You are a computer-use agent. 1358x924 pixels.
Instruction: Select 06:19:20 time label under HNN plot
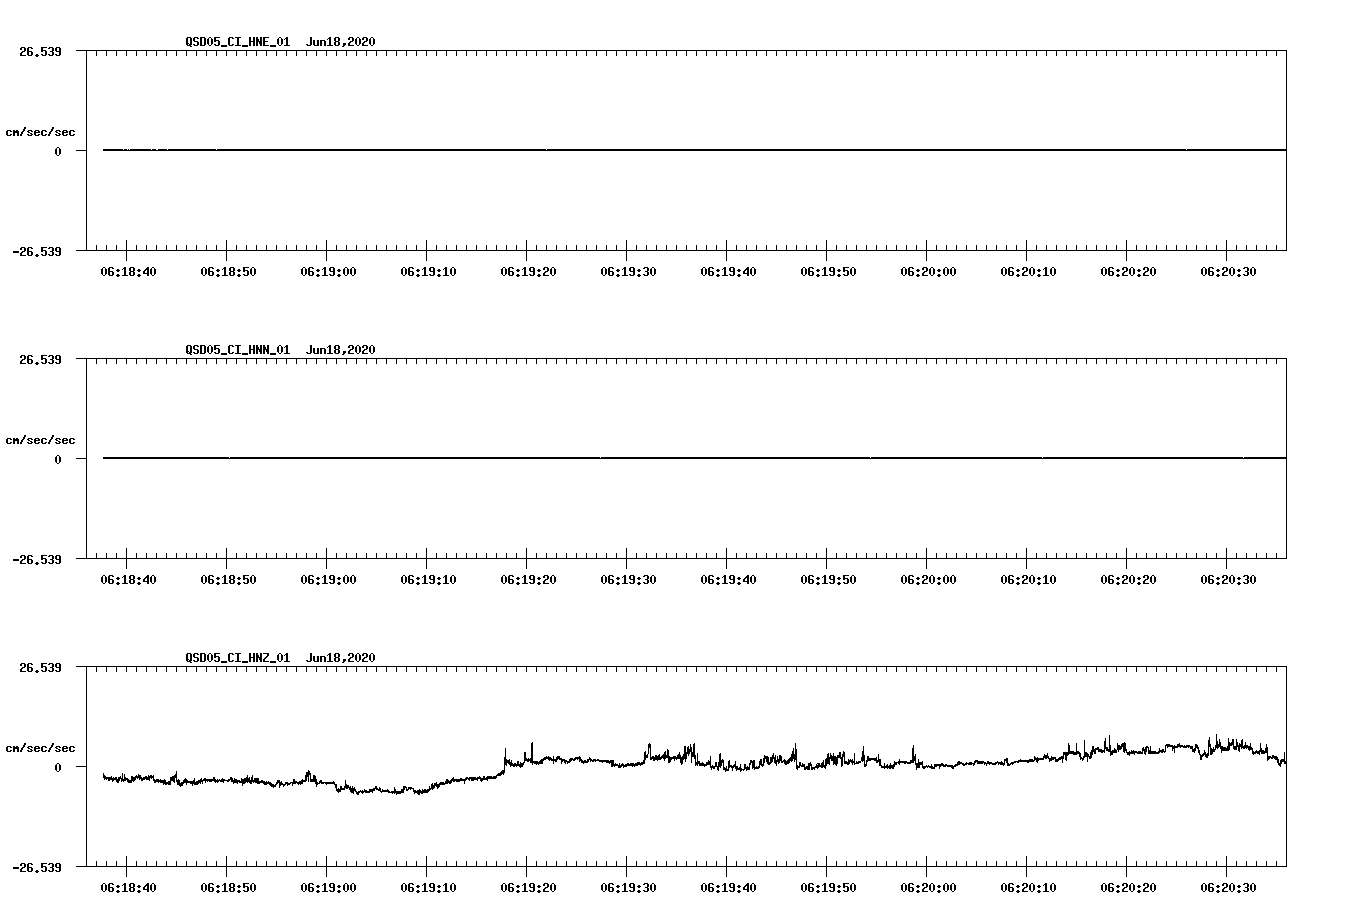(x=528, y=580)
